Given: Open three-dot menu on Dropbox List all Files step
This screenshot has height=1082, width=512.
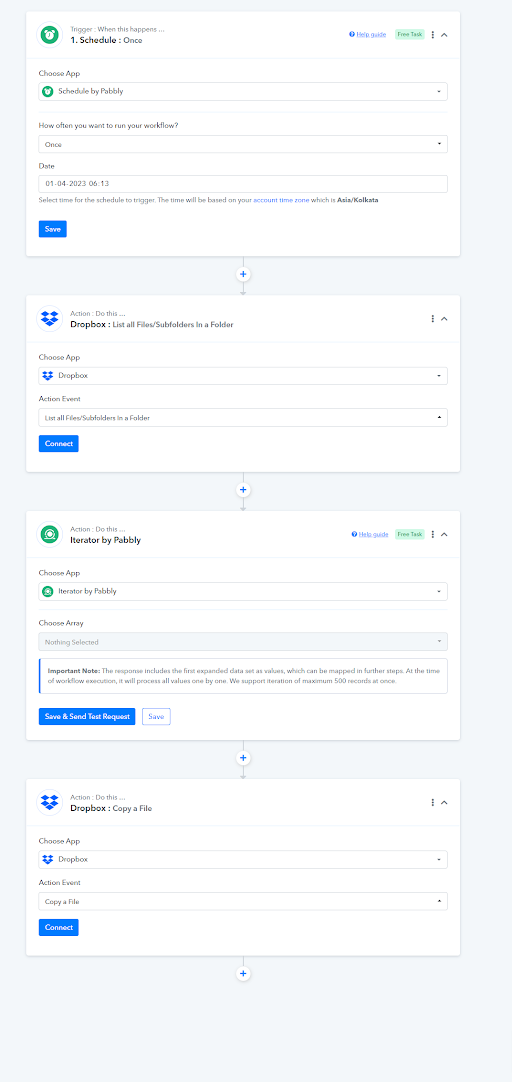Looking at the screenshot, I should coord(433,319).
